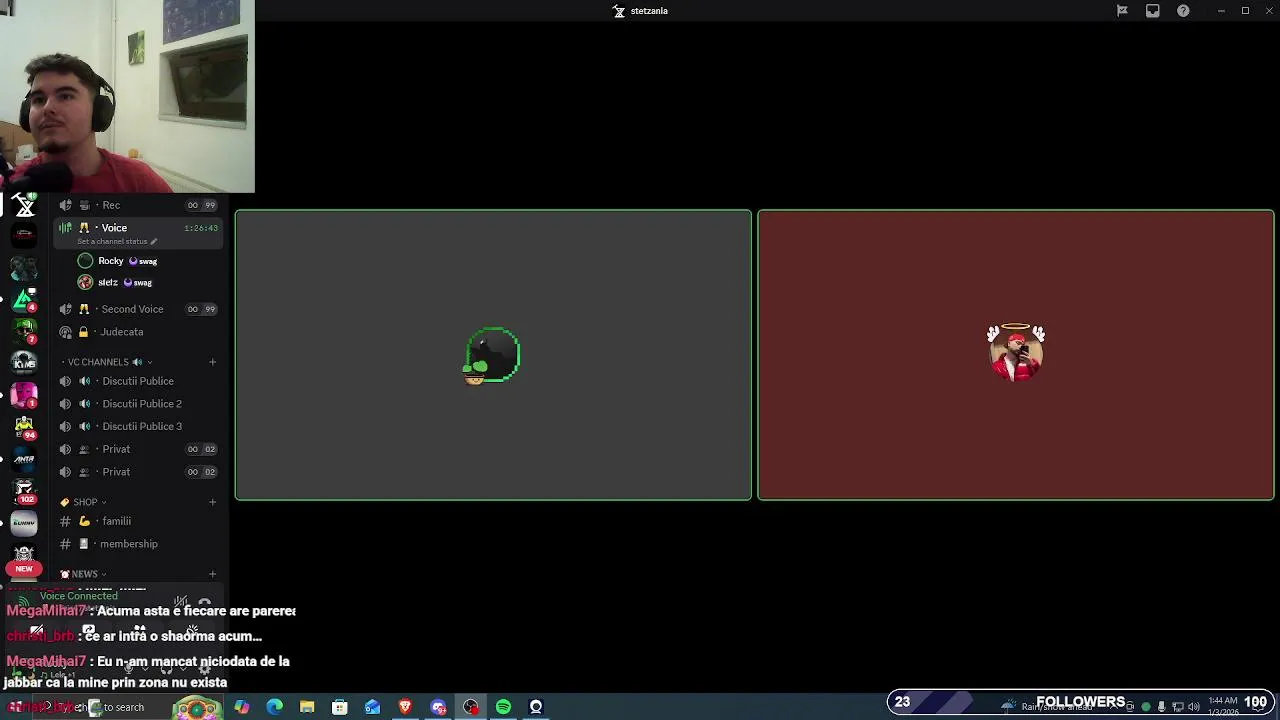The height and width of the screenshot is (720, 1280).
Task: Join the Rec voice channel
Action: pyautogui.click(x=138, y=205)
